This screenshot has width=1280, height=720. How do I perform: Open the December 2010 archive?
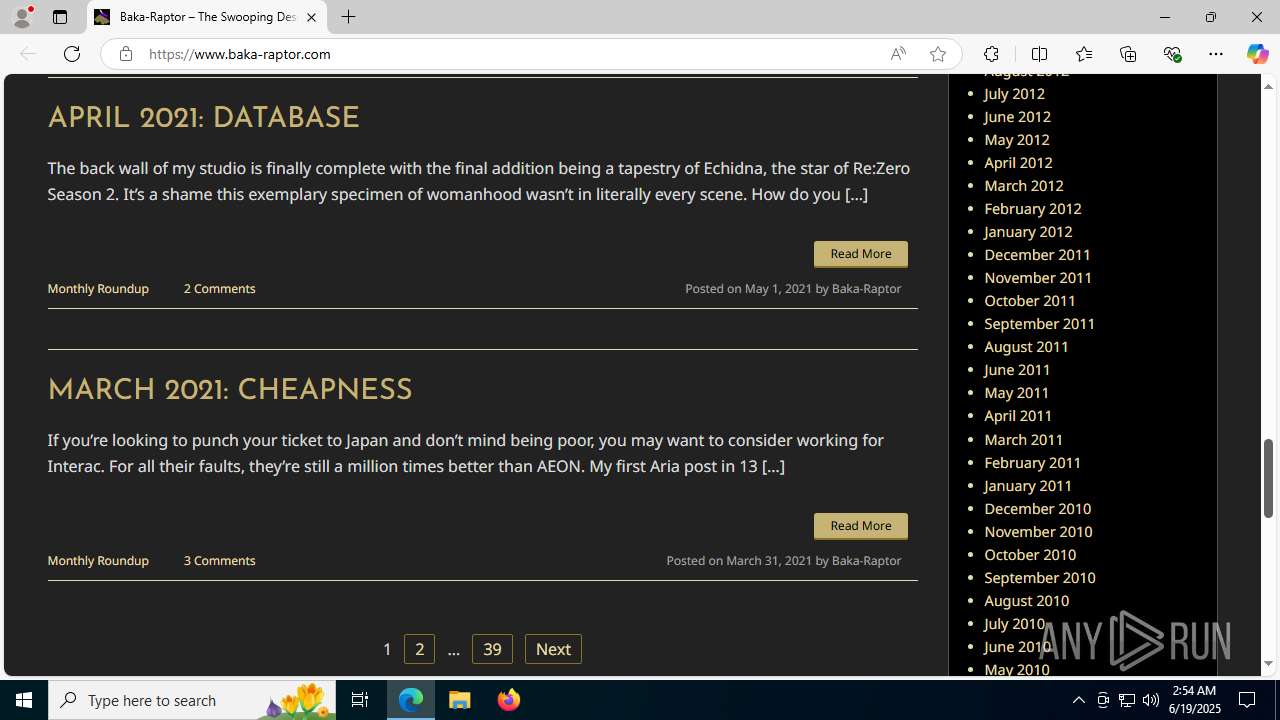coord(1037,508)
